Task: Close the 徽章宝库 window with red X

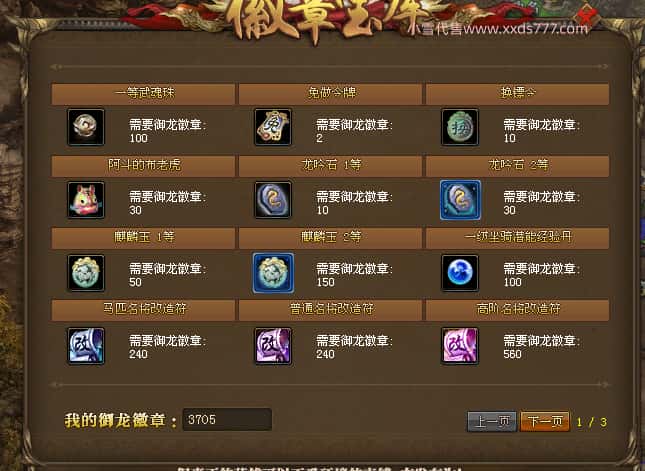Action: click(586, 17)
